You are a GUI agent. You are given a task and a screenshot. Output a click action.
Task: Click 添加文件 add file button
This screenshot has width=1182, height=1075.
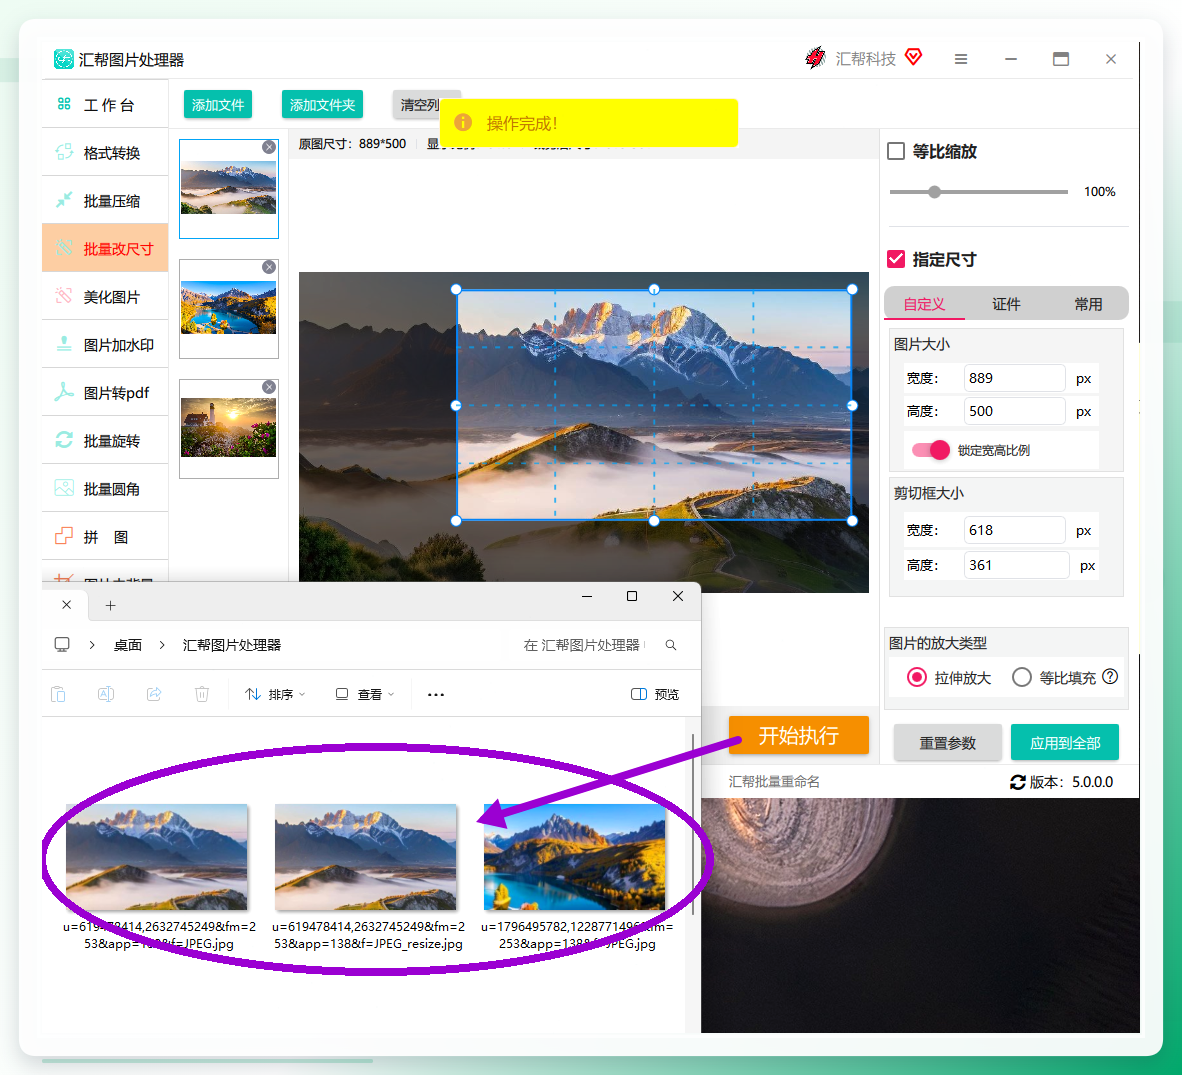(x=218, y=105)
